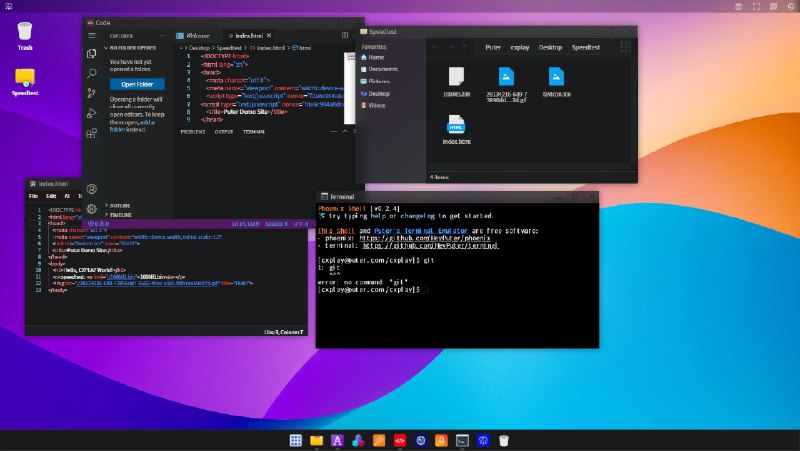The height and width of the screenshot is (451, 800).
Task: Open the Accounts icon in Code
Action: [92, 188]
